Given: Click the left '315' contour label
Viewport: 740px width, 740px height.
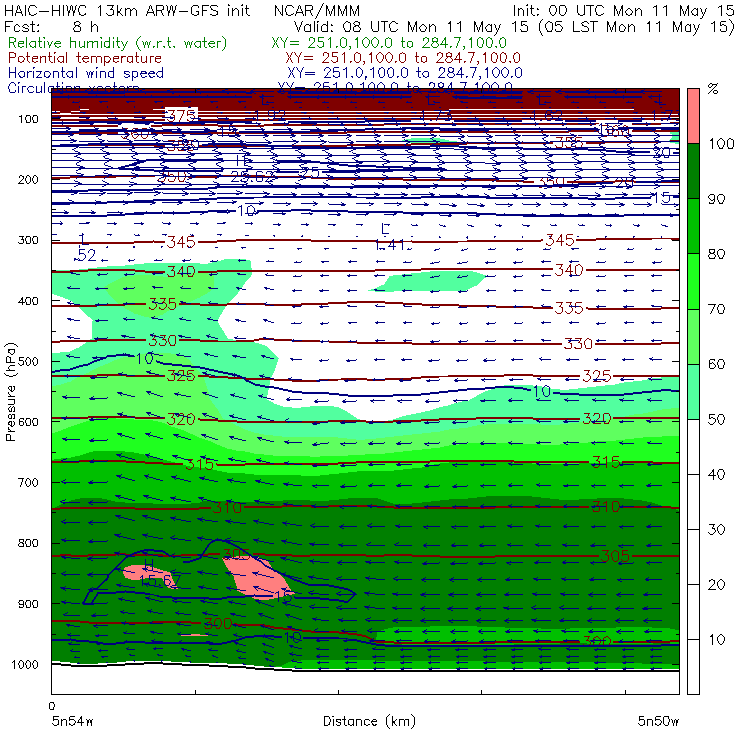Looking at the screenshot, I should [200, 464].
